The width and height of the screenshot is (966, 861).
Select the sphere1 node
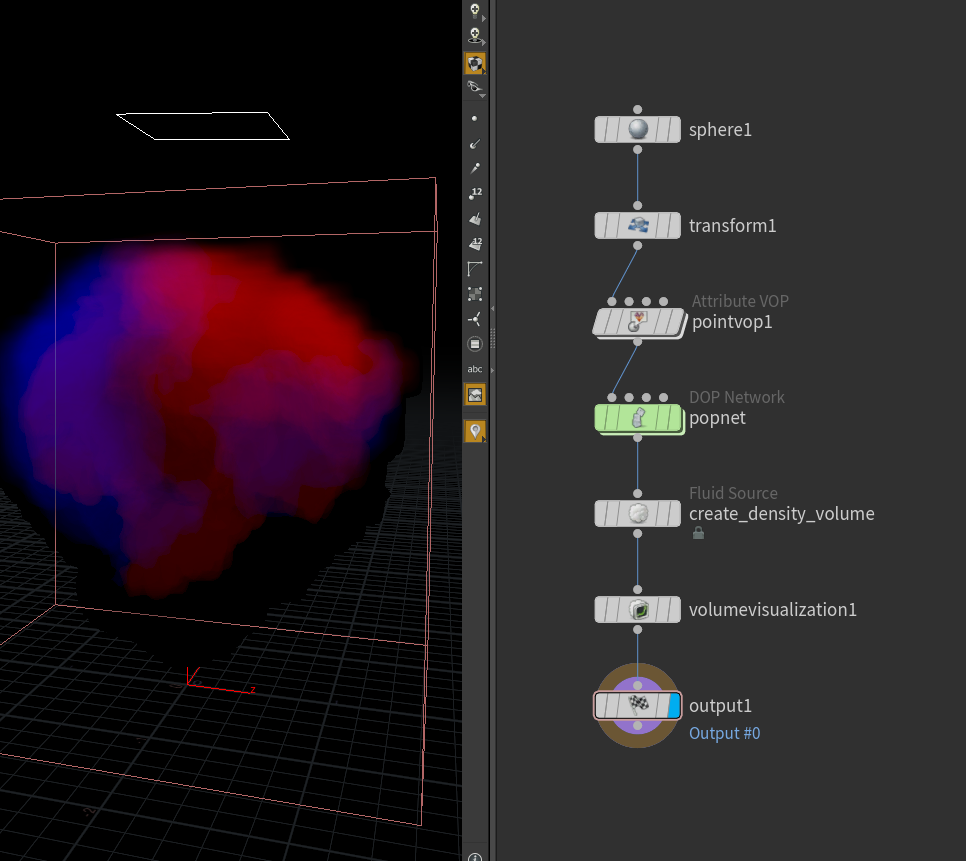[638, 129]
